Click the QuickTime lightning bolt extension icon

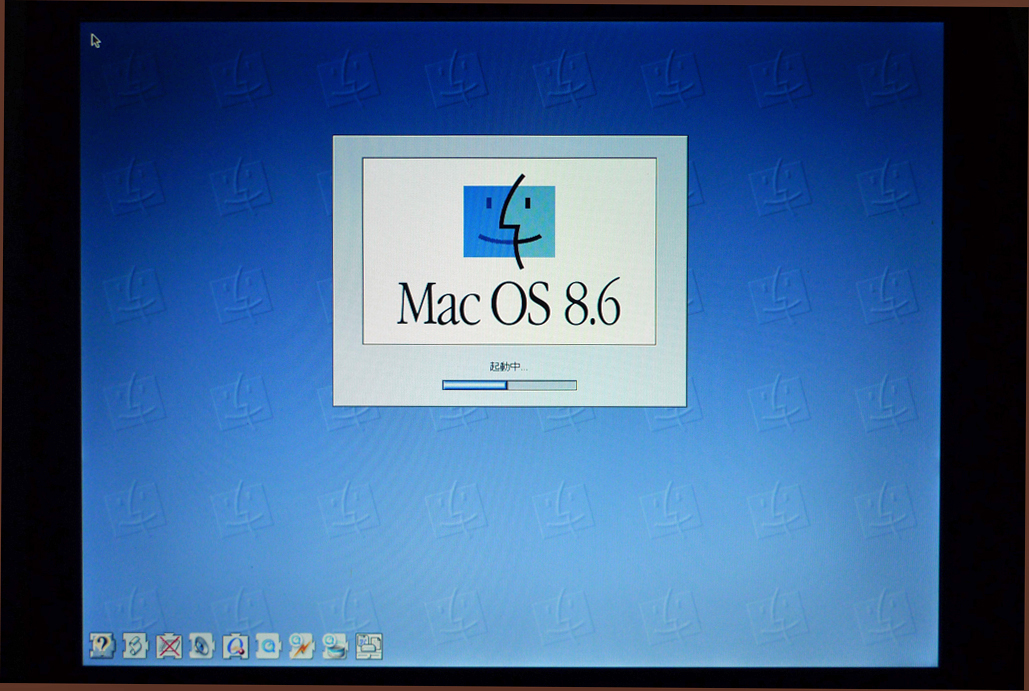click(x=302, y=646)
